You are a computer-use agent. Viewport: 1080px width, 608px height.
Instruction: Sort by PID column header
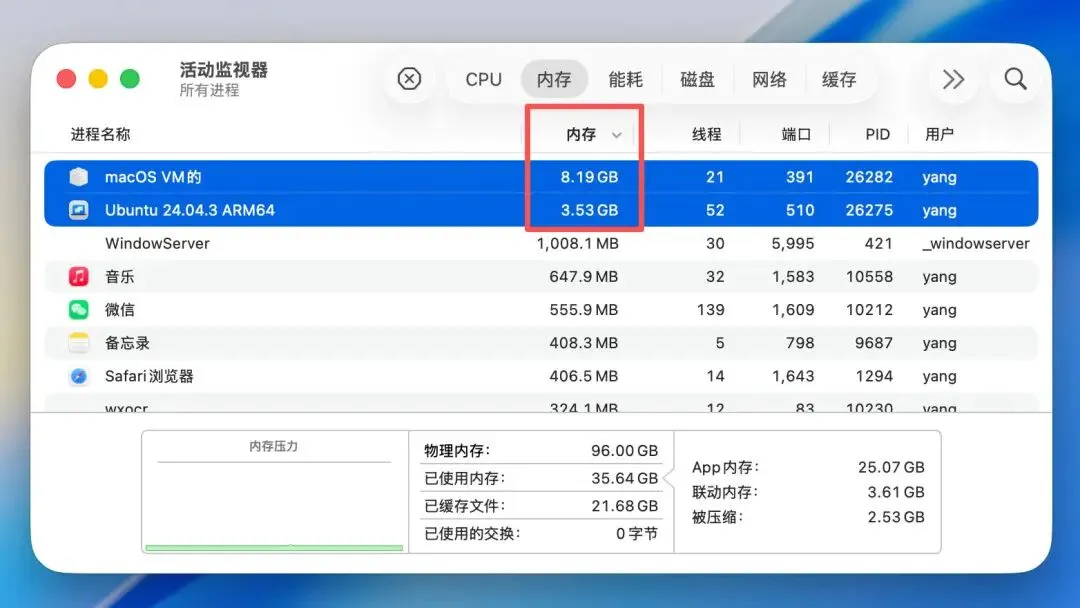[878, 134]
